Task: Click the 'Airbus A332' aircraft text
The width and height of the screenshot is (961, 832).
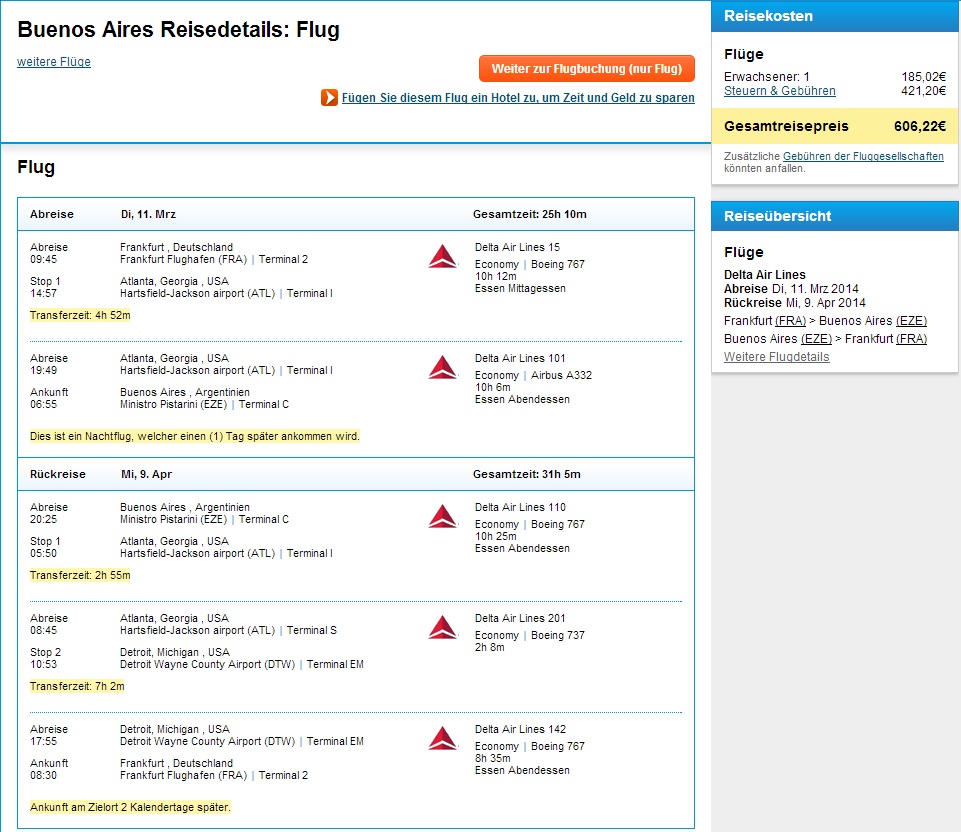Action: [561, 375]
